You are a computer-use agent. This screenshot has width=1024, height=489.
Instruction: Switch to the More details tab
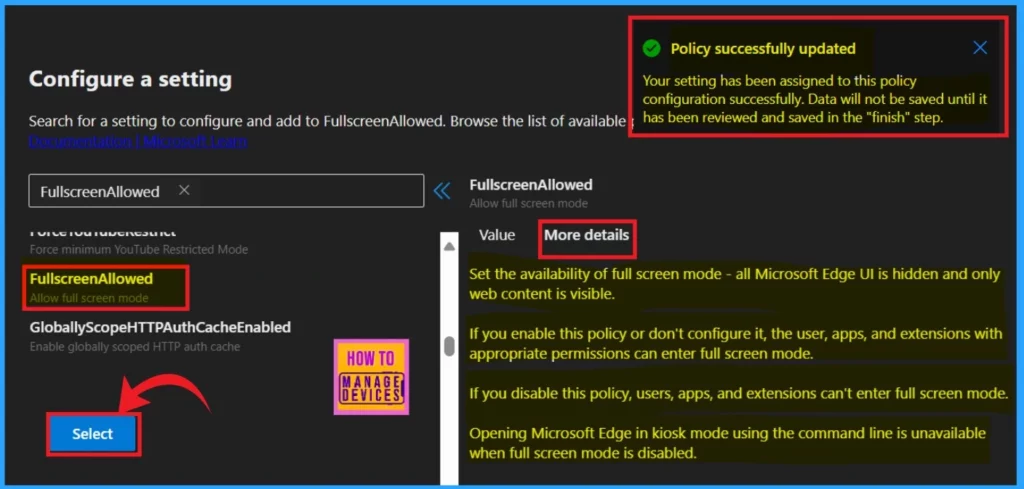(586, 235)
